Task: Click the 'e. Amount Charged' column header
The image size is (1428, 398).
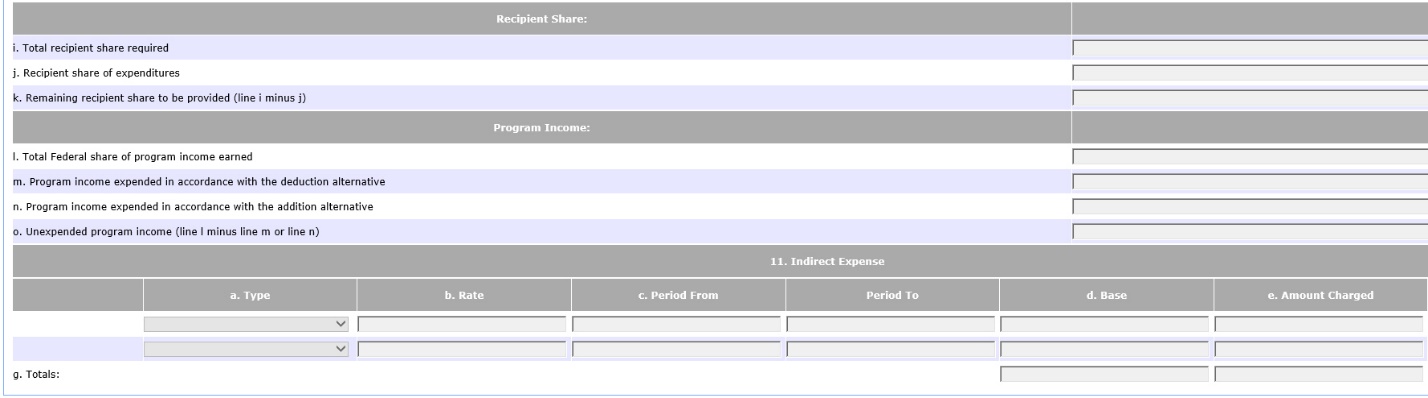Action: (x=1321, y=295)
